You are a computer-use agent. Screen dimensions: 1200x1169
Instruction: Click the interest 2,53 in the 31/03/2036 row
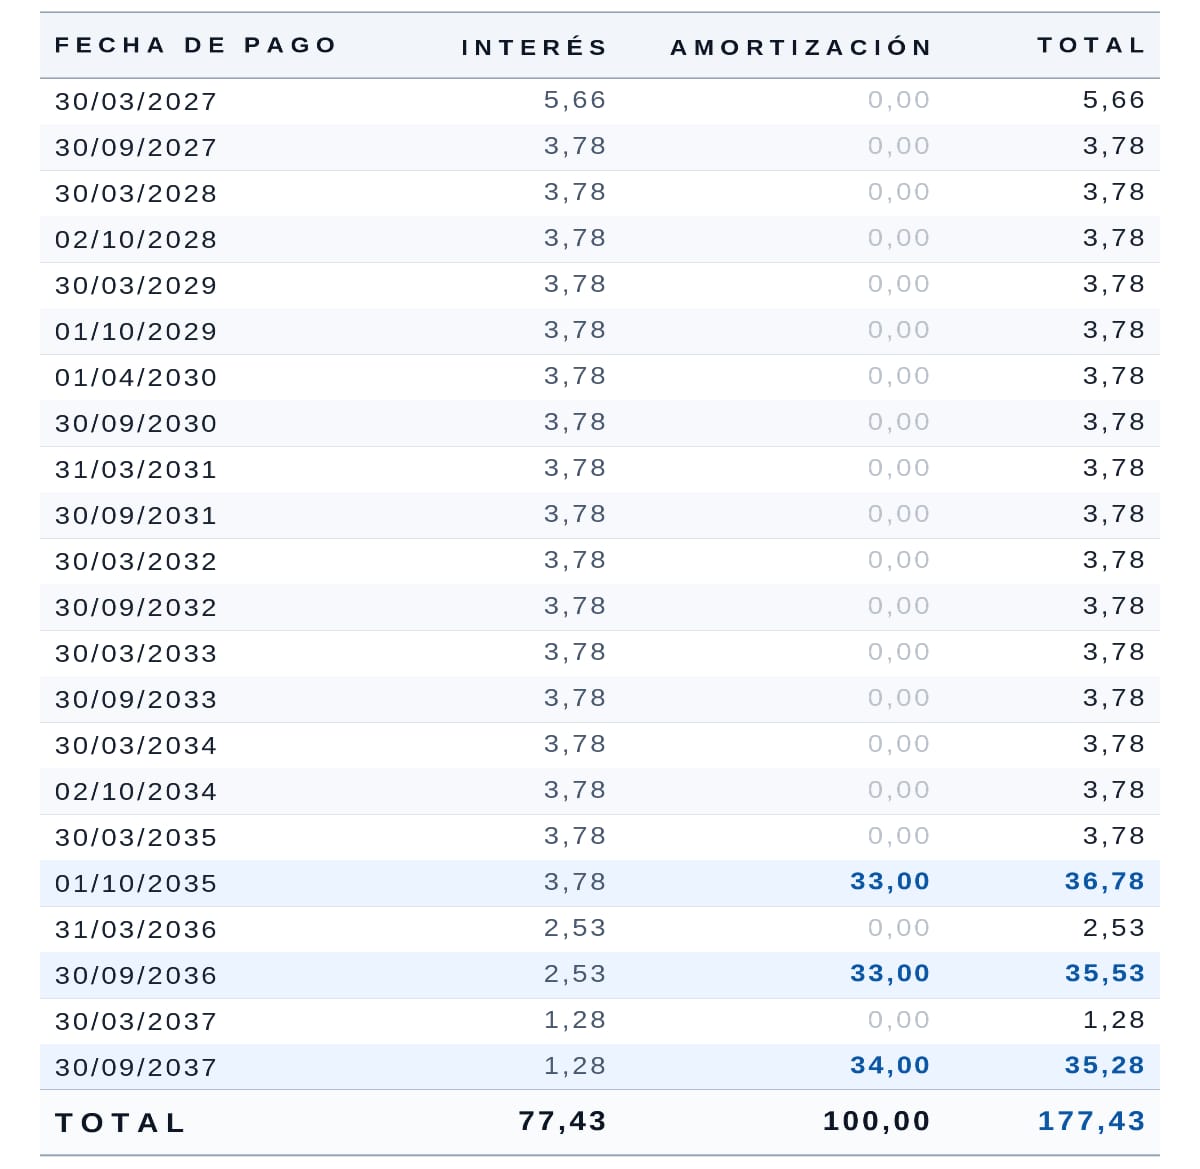coord(575,928)
